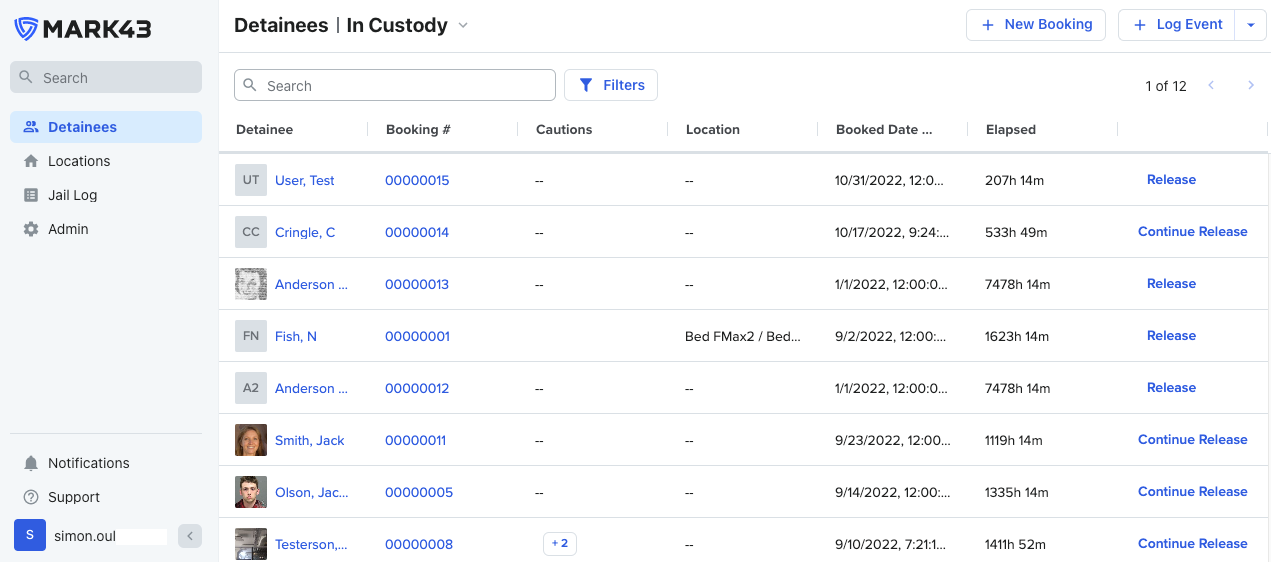
Task: Expand the +2 cautions badge
Action: (x=560, y=544)
